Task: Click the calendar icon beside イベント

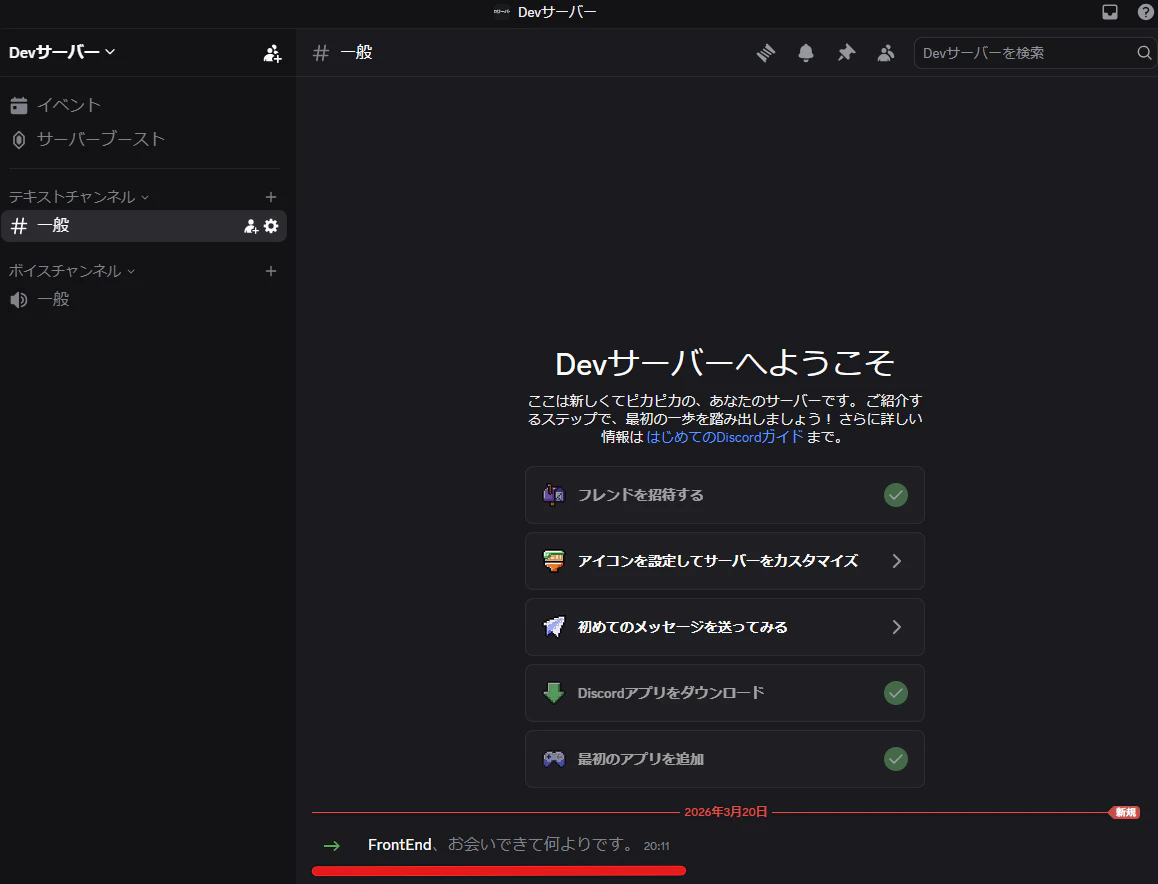Action: pos(19,106)
